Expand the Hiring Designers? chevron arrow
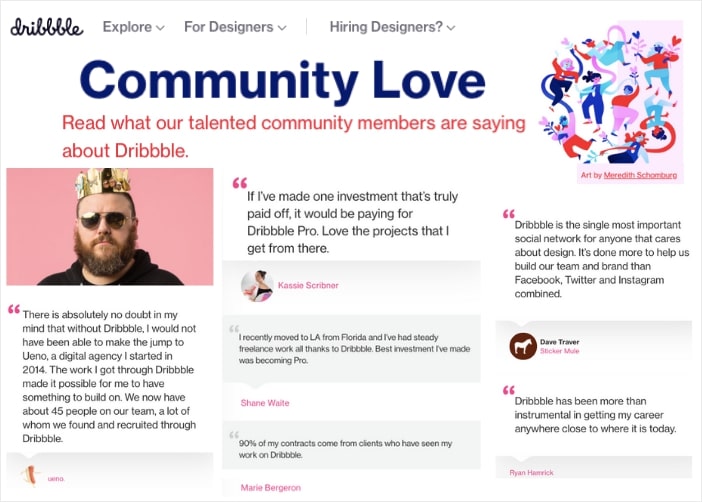This screenshot has width=702, height=502. click(x=451, y=28)
